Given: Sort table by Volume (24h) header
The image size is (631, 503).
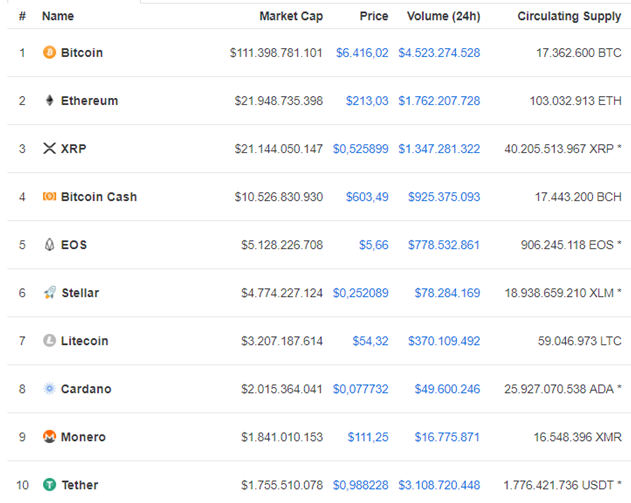Looking at the screenshot, I should tap(443, 16).
